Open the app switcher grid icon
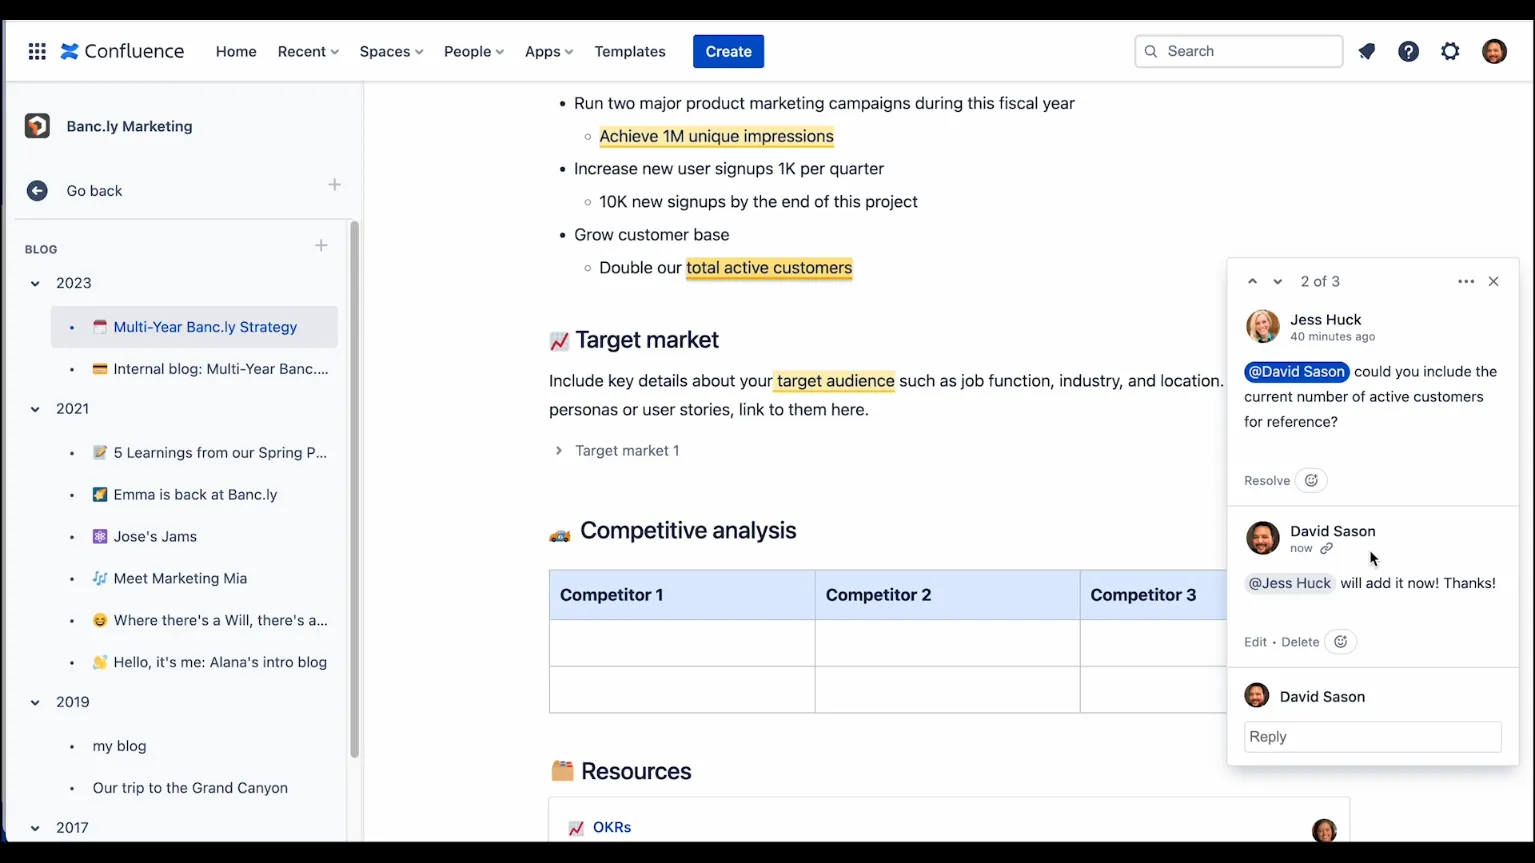Viewport: 1535px width, 863px height. click(x=37, y=51)
